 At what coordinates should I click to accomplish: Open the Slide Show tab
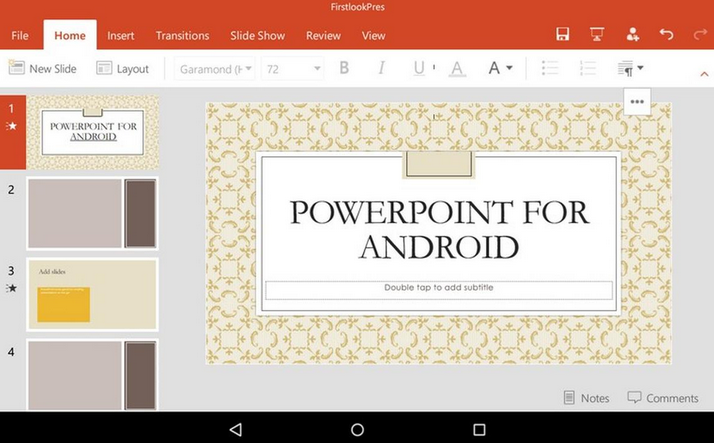(257, 36)
